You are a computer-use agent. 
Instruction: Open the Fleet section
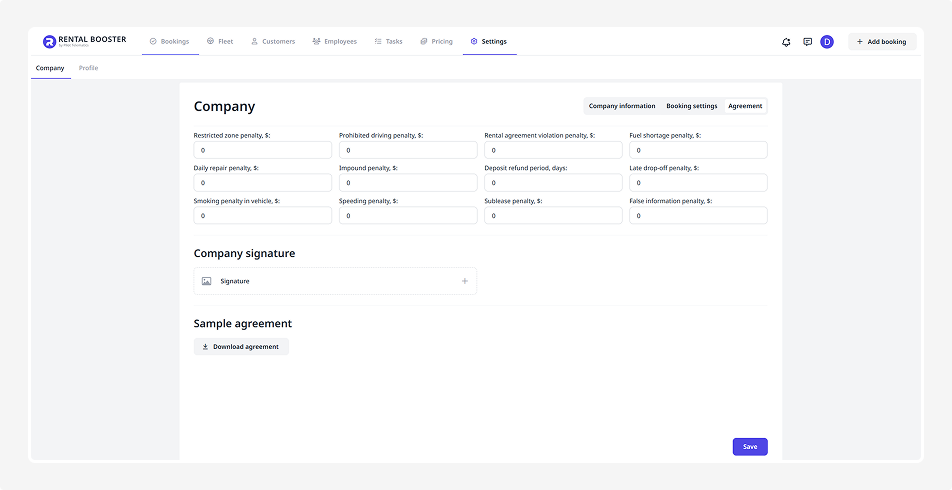(219, 42)
